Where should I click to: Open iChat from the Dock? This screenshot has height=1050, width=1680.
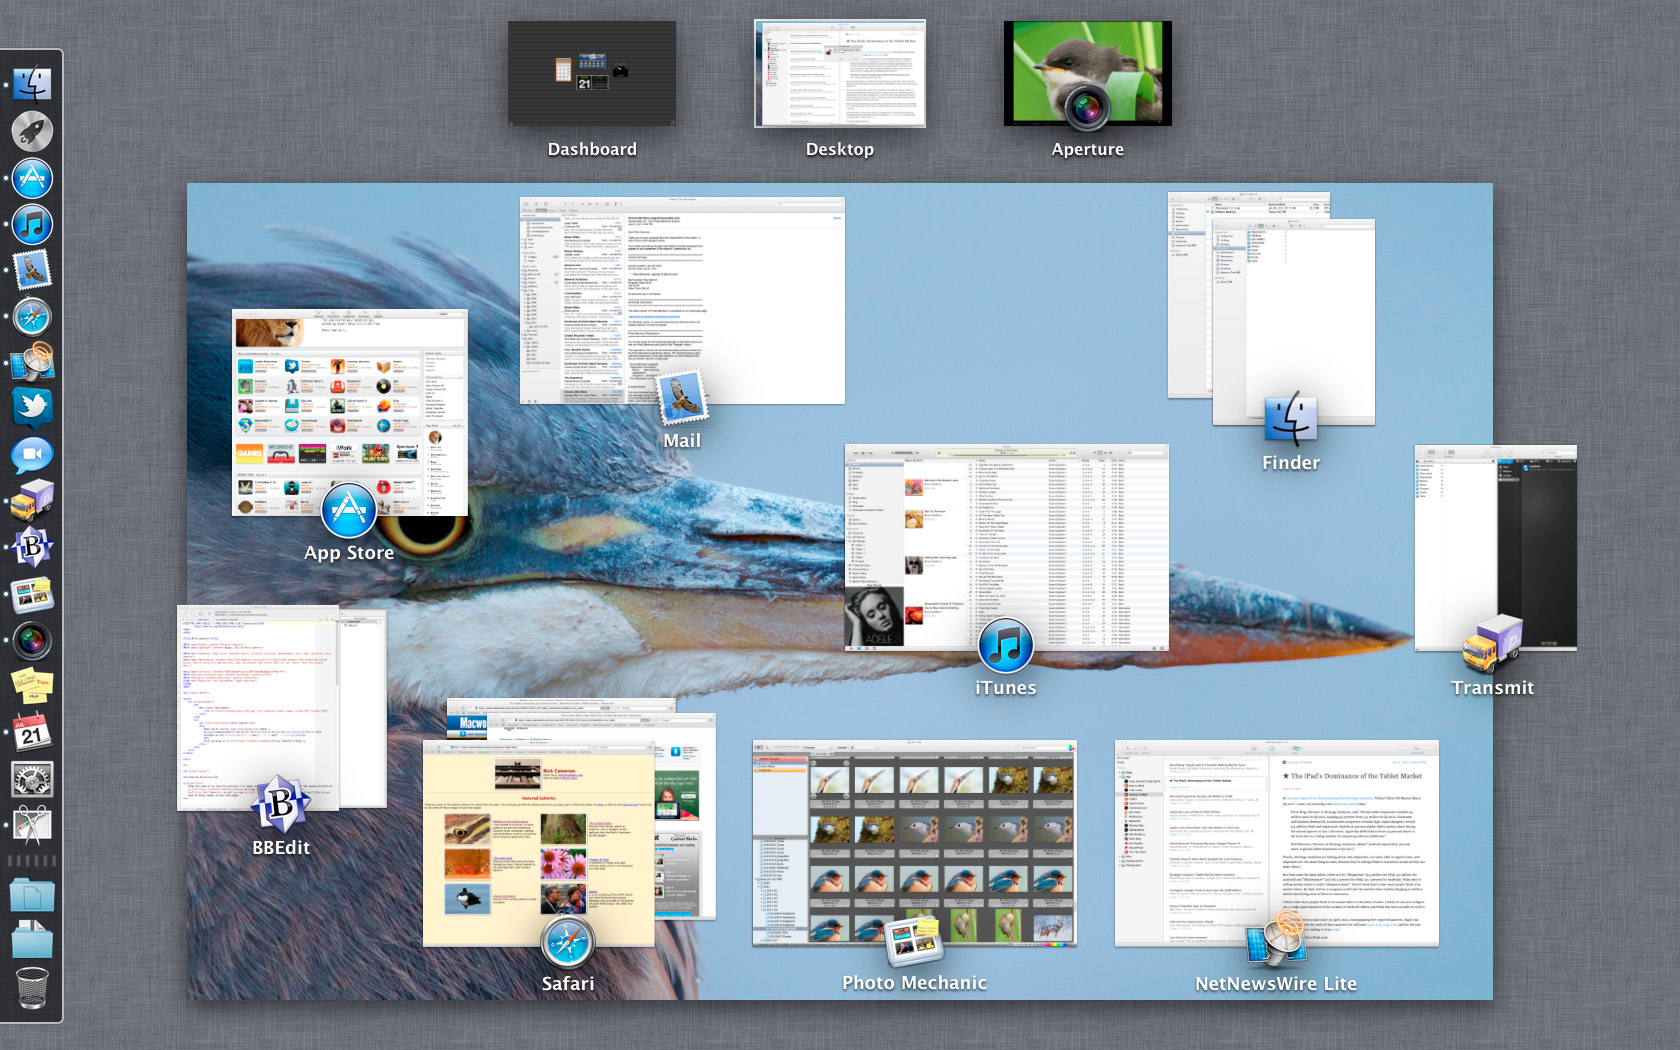32,455
